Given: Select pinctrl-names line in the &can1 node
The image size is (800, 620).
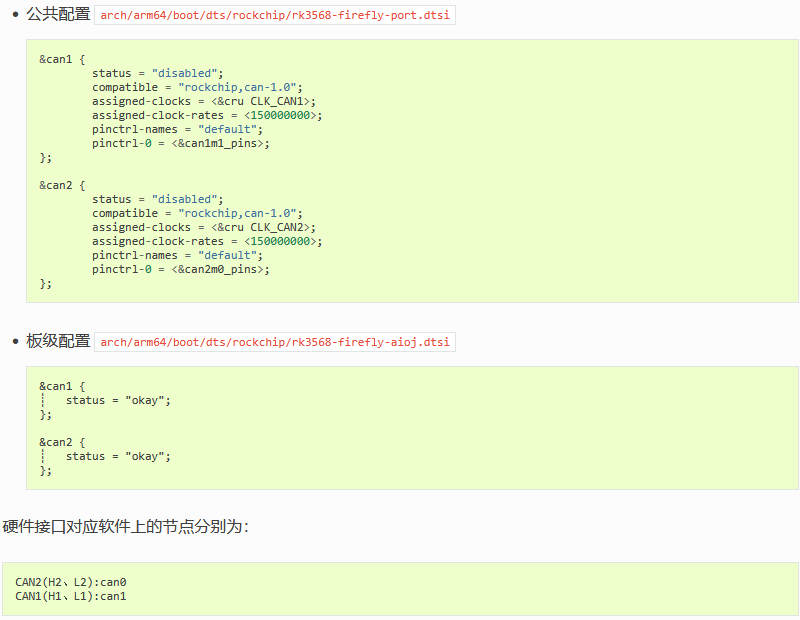Looking at the screenshot, I should 177,129.
